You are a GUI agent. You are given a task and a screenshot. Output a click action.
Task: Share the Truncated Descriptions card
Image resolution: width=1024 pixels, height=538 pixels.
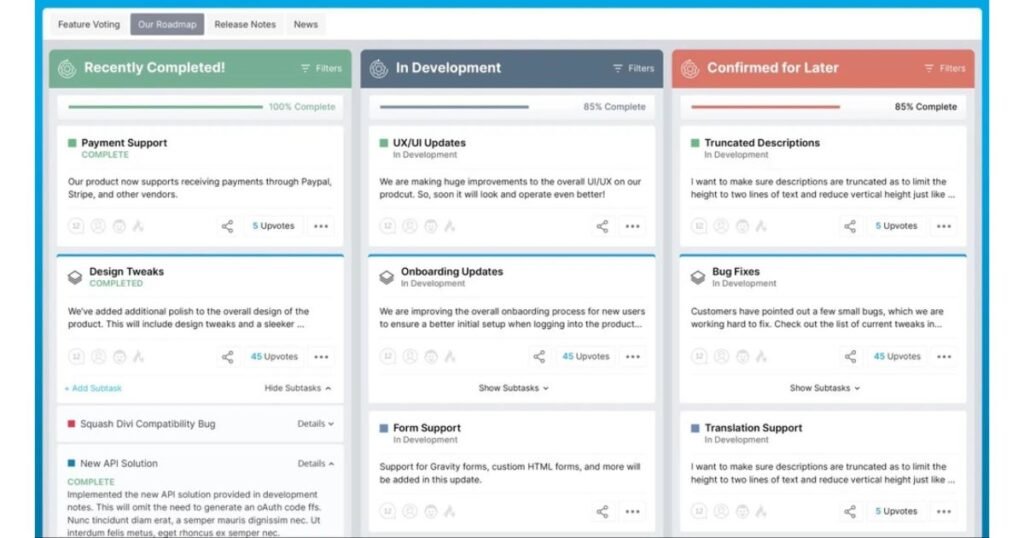[850, 226]
